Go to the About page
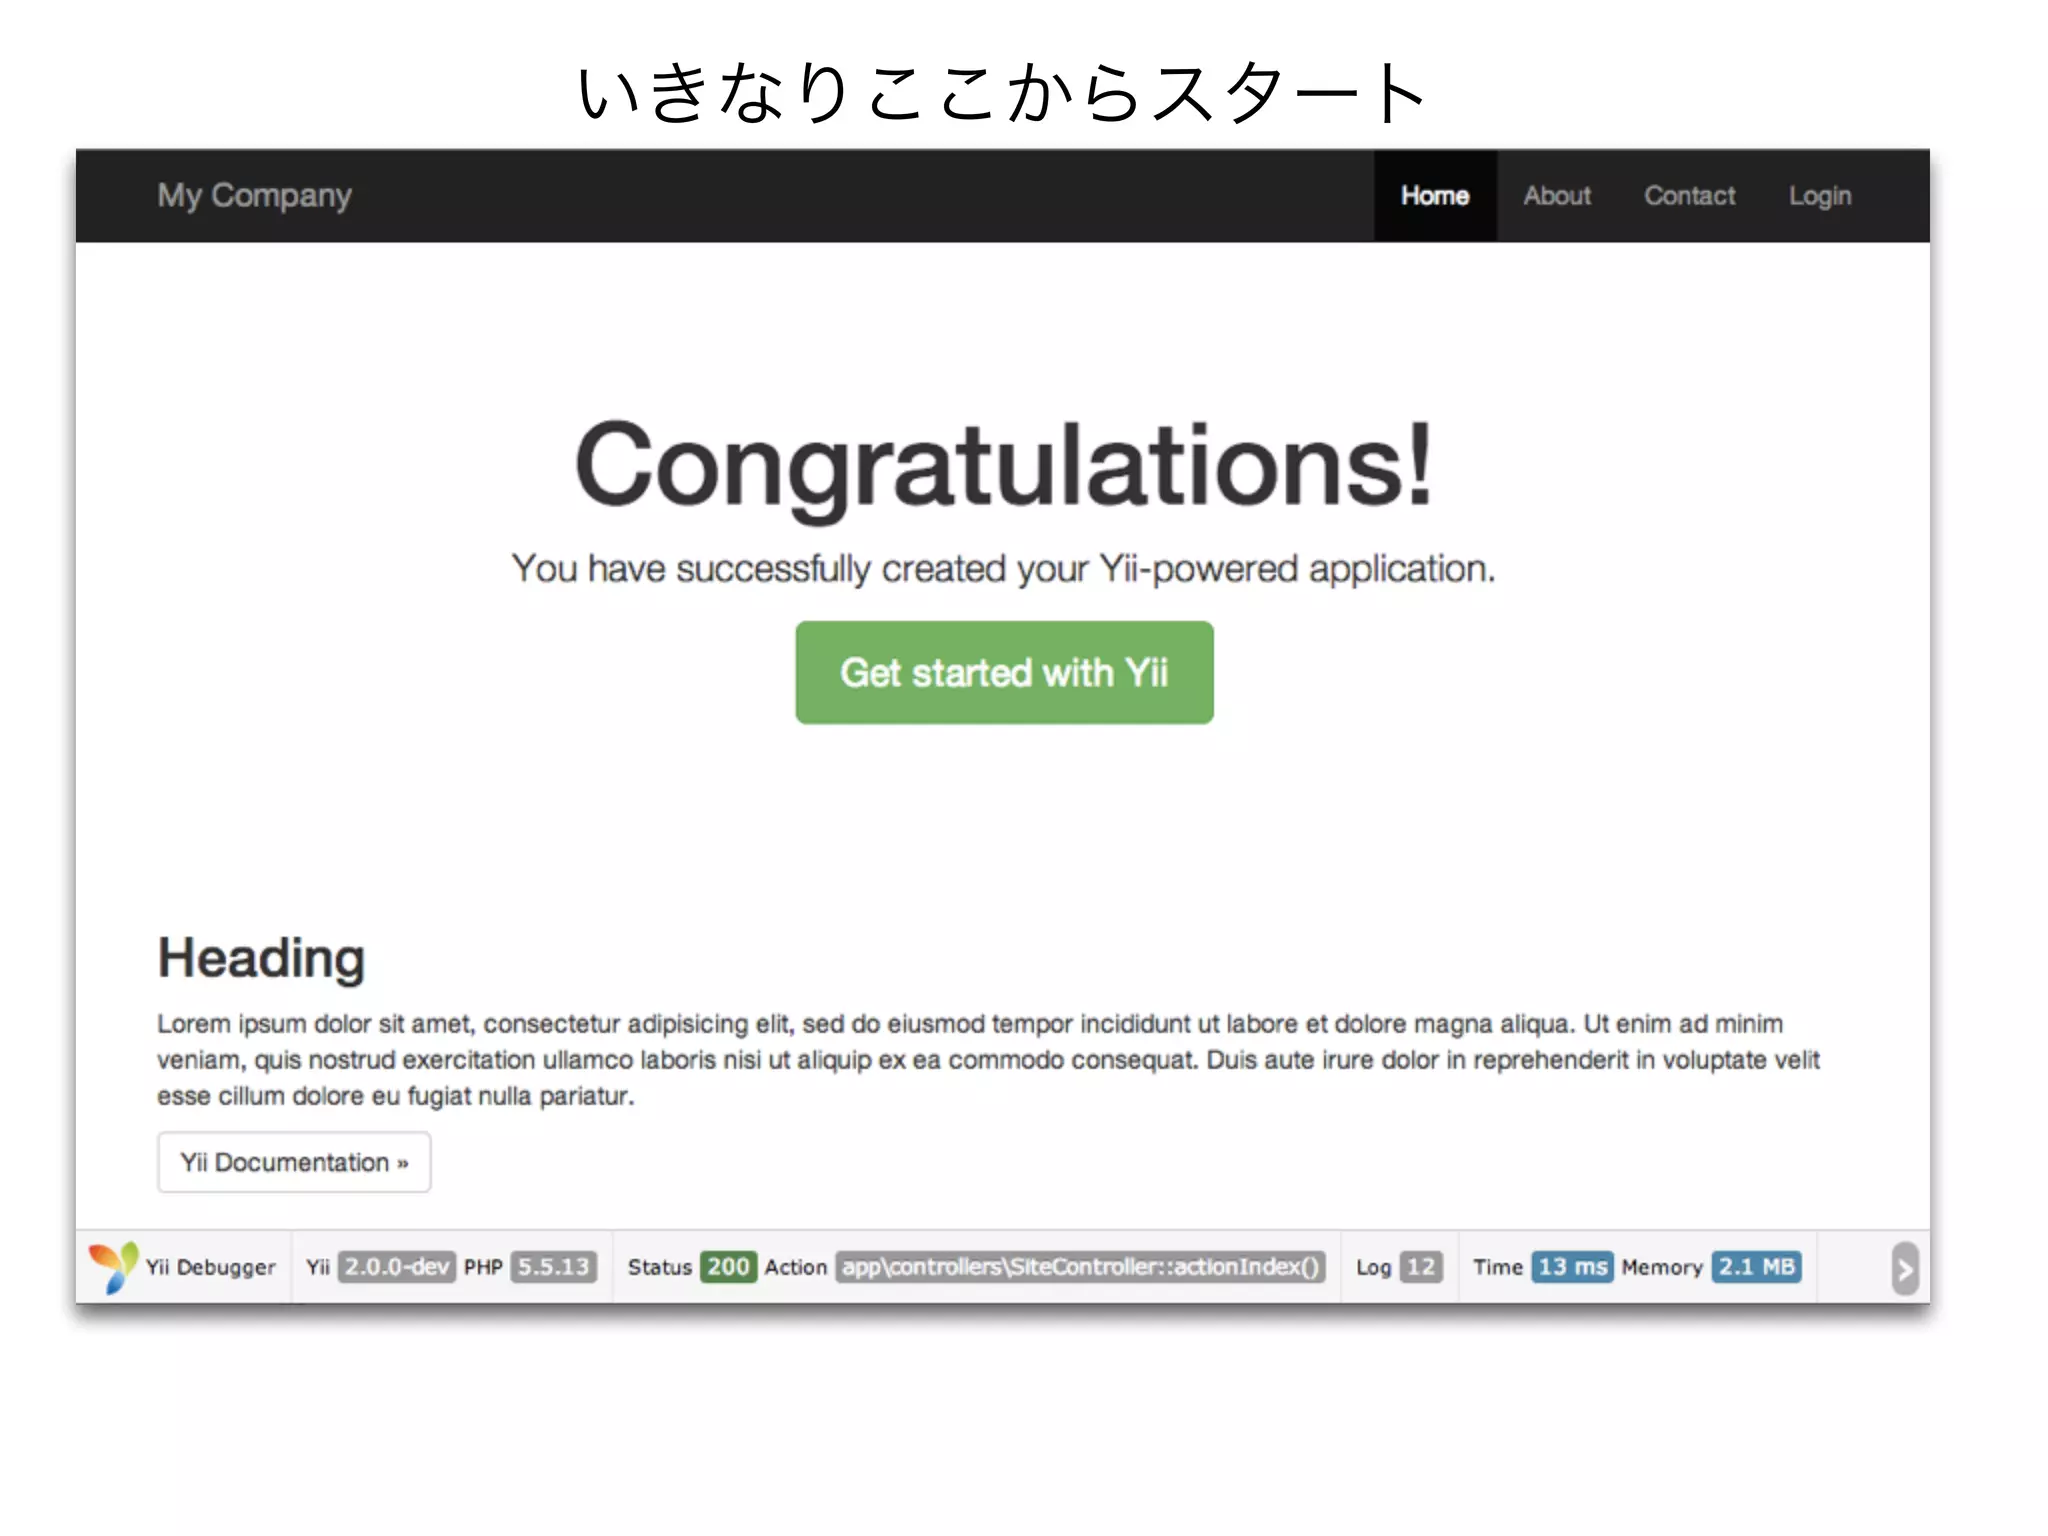This screenshot has height=1536, width=2048. click(1556, 196)
